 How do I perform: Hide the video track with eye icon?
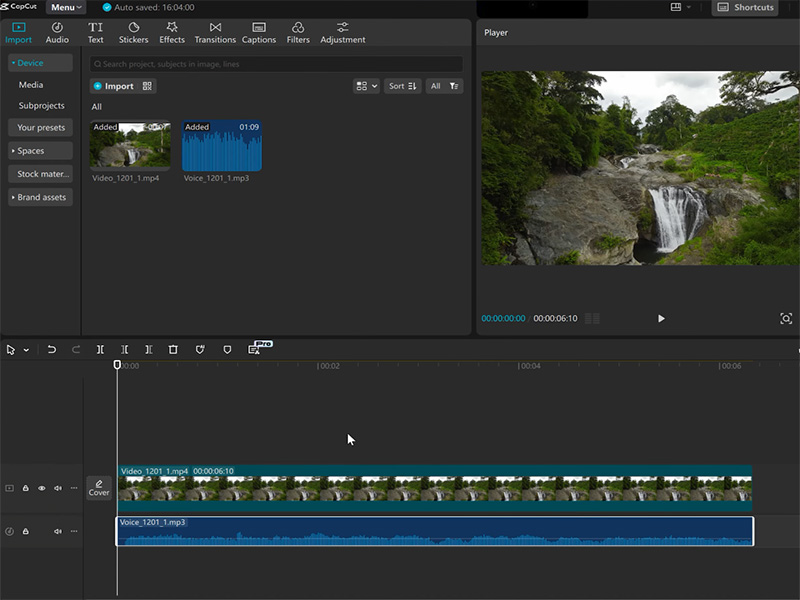pyautogui.click(x=42, y=488)
